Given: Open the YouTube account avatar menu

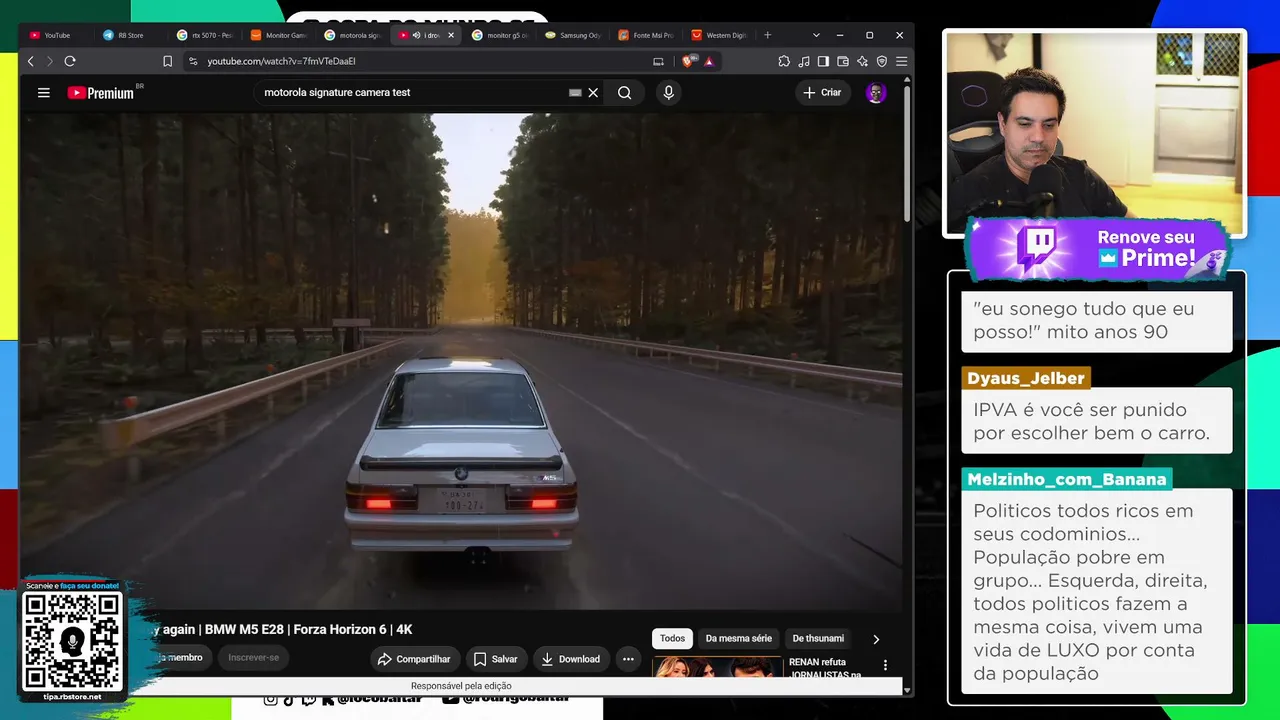Looking at the screenshot, I should point(876,93).
